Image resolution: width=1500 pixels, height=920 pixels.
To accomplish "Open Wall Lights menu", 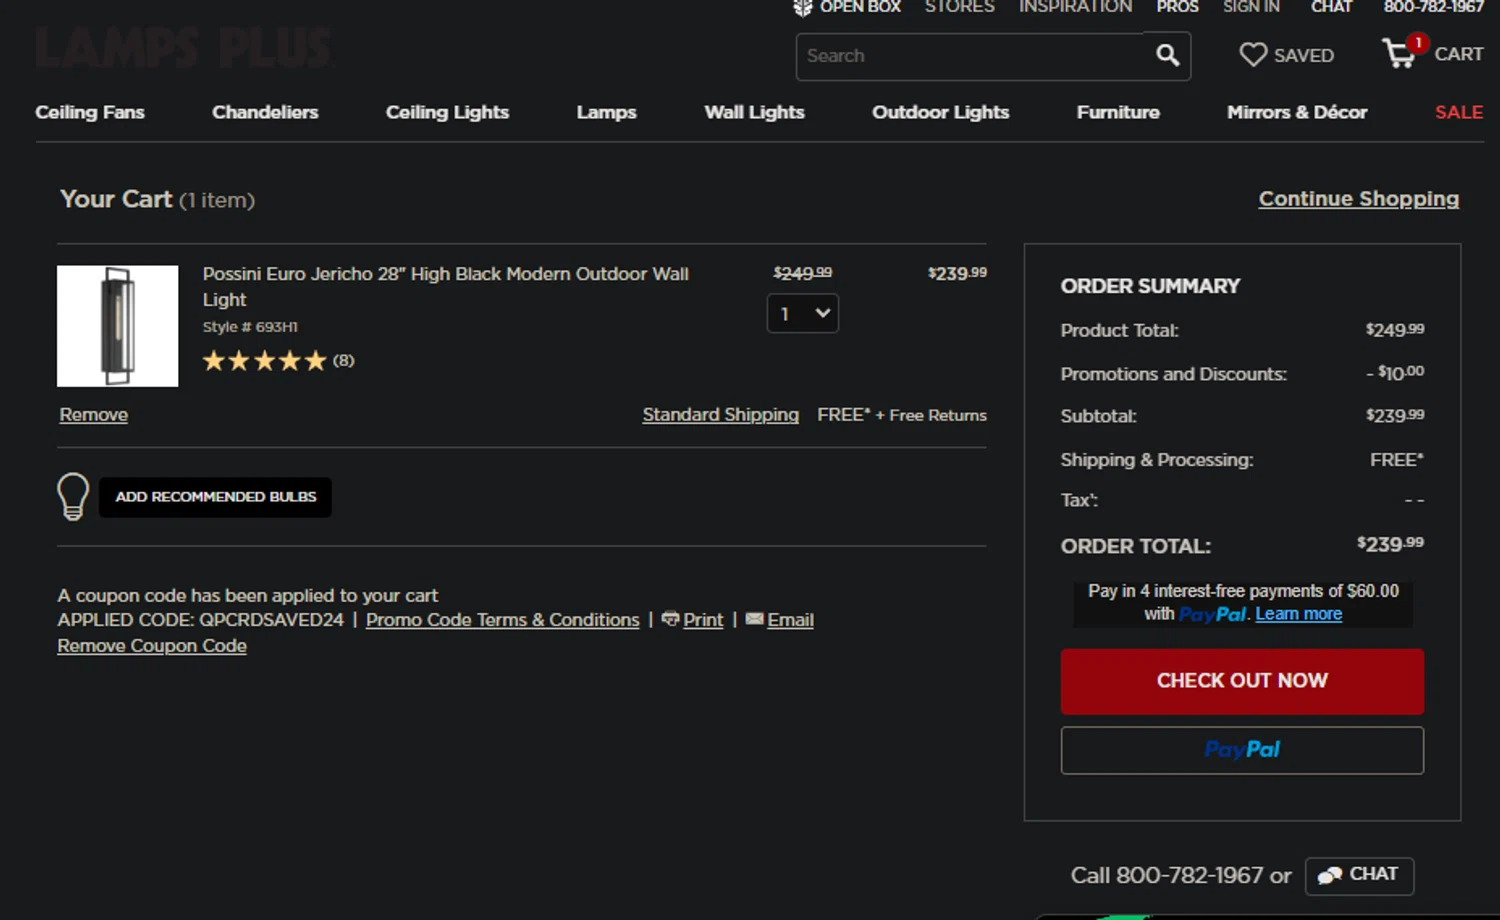I will (754, 112).
